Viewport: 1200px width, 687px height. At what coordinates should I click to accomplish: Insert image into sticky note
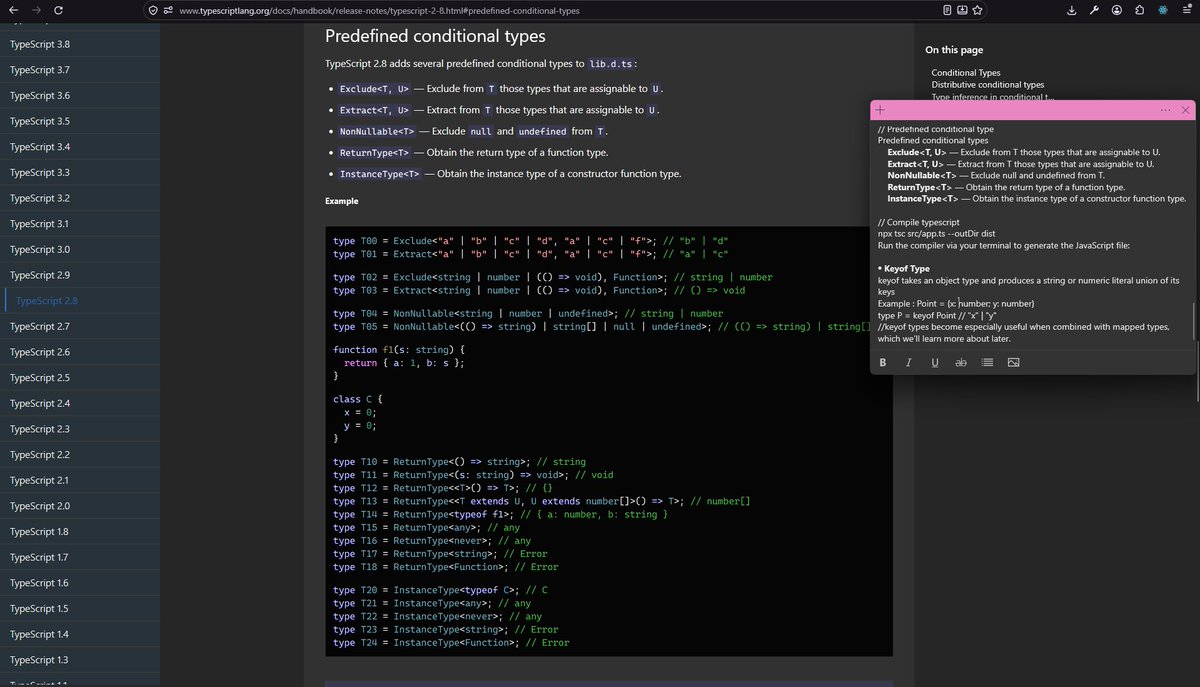(1013, 362)
